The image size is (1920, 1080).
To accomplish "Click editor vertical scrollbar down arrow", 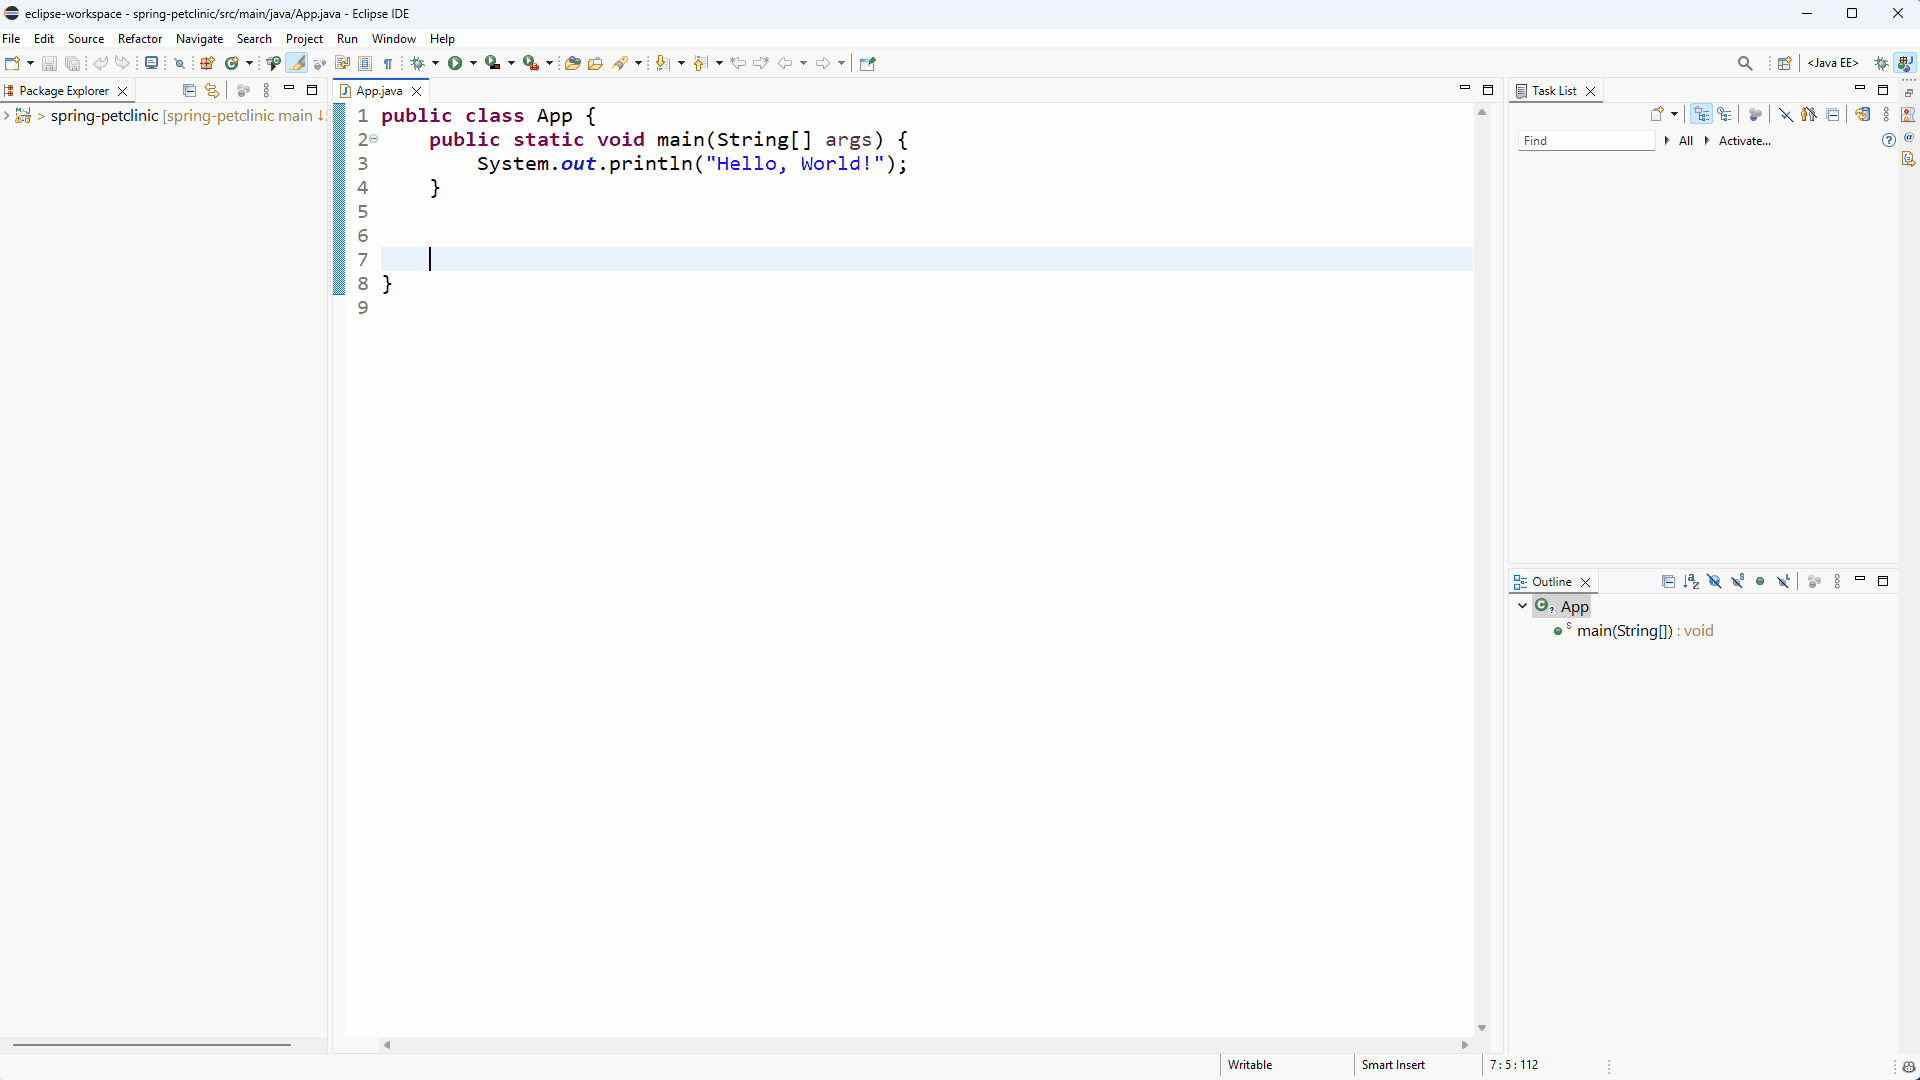I will [1482, 1028].
